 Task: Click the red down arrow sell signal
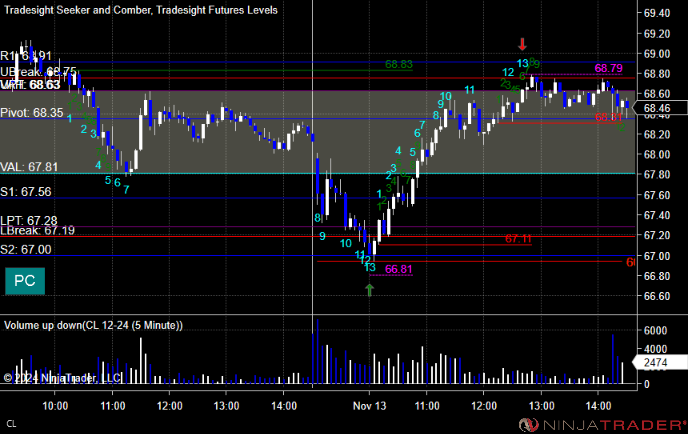click(522, 44)
